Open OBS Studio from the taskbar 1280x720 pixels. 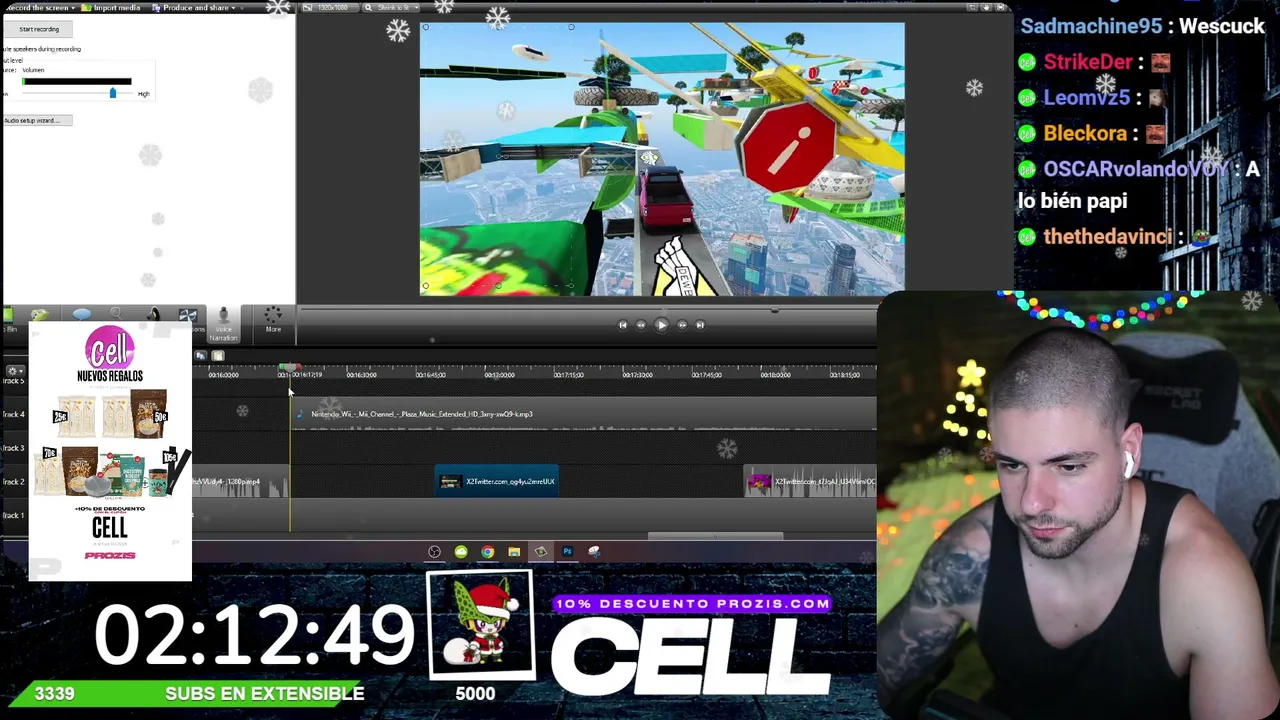435,552
